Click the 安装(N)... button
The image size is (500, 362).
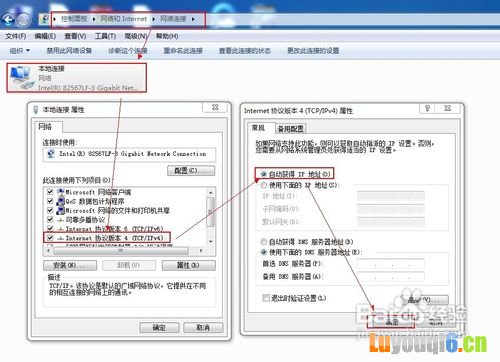pyautogui.click(x=70, y=265)
